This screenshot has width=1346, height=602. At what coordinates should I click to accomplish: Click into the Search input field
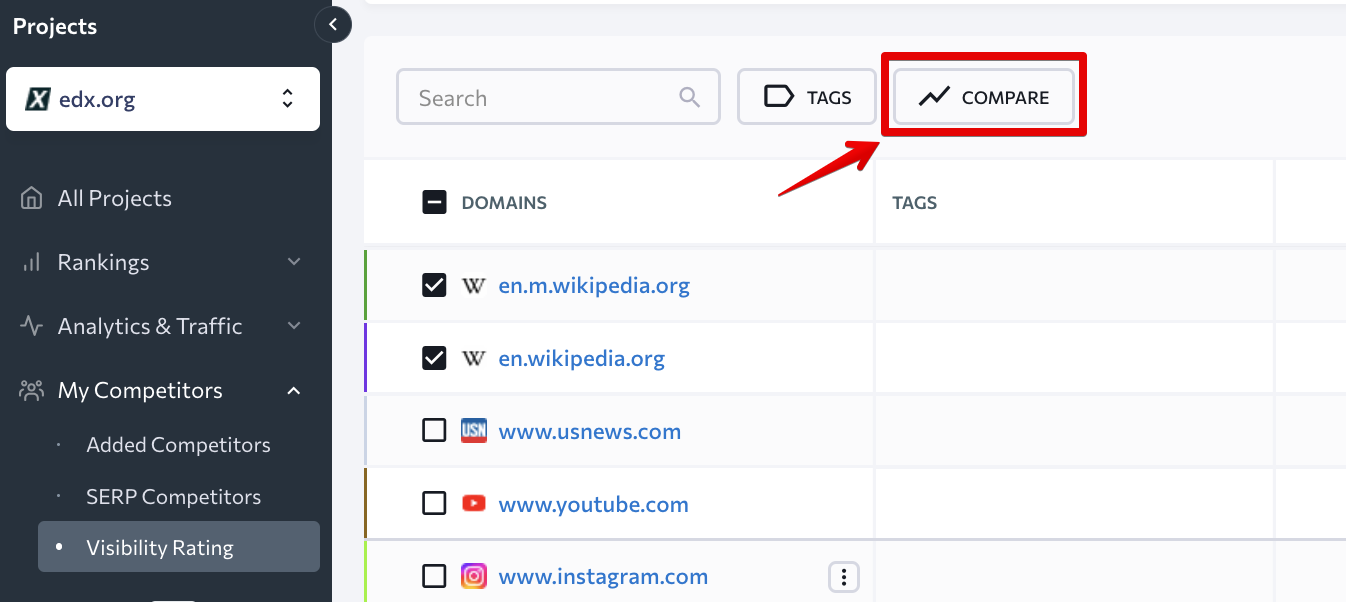[558, 97]
